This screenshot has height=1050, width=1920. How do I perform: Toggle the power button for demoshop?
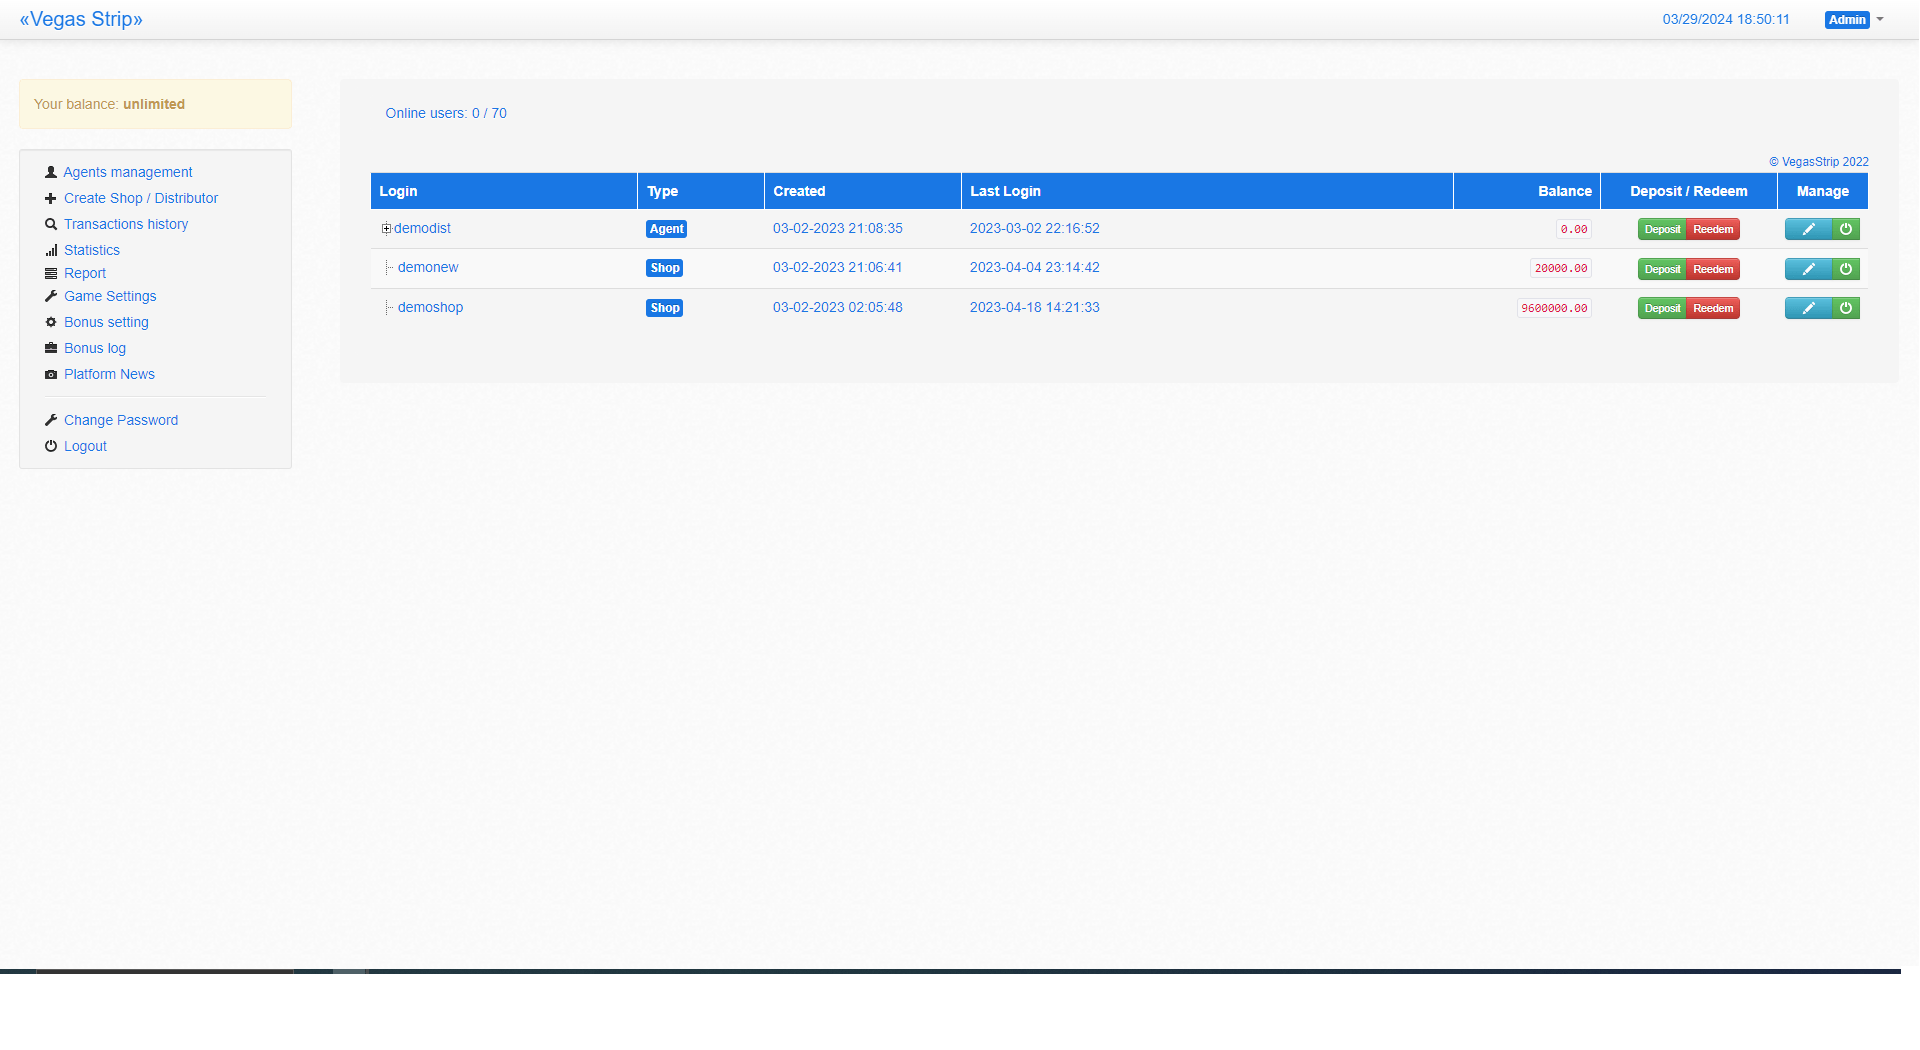[1846, 308]
